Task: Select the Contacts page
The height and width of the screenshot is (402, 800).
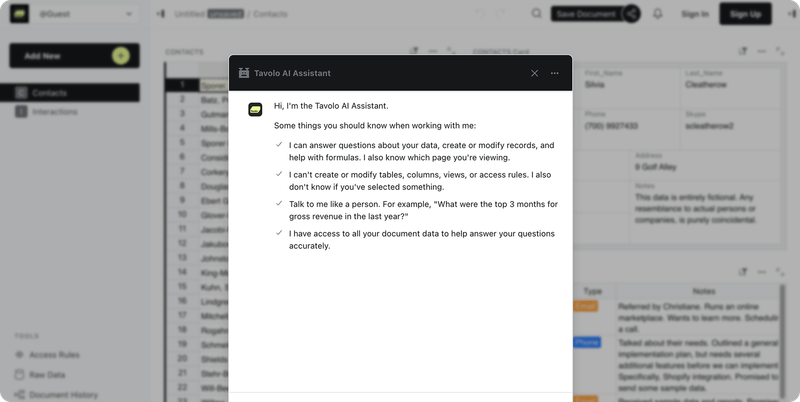Action: 75,93
